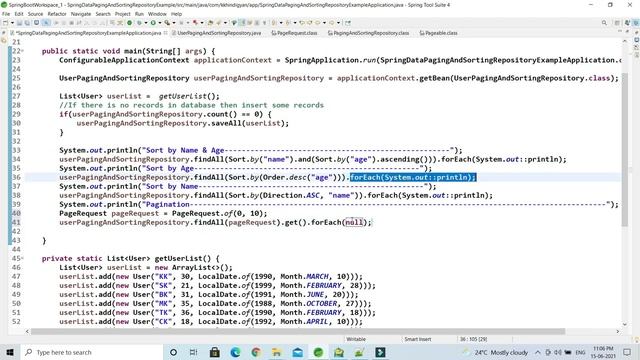Open Mail app from taskbar

point(298,352)
